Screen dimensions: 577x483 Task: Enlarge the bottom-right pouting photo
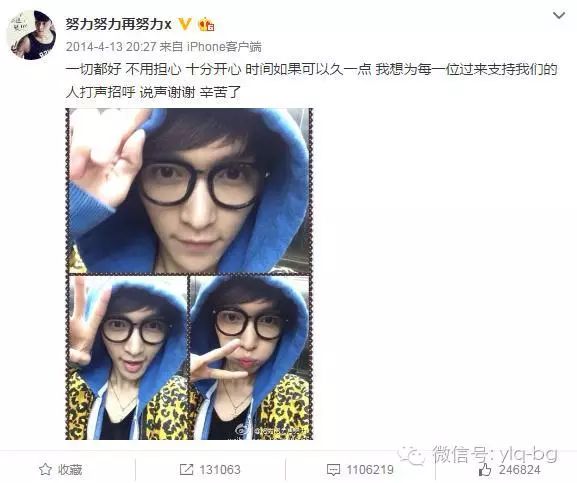pyautogui.click(x=250, y=357)
